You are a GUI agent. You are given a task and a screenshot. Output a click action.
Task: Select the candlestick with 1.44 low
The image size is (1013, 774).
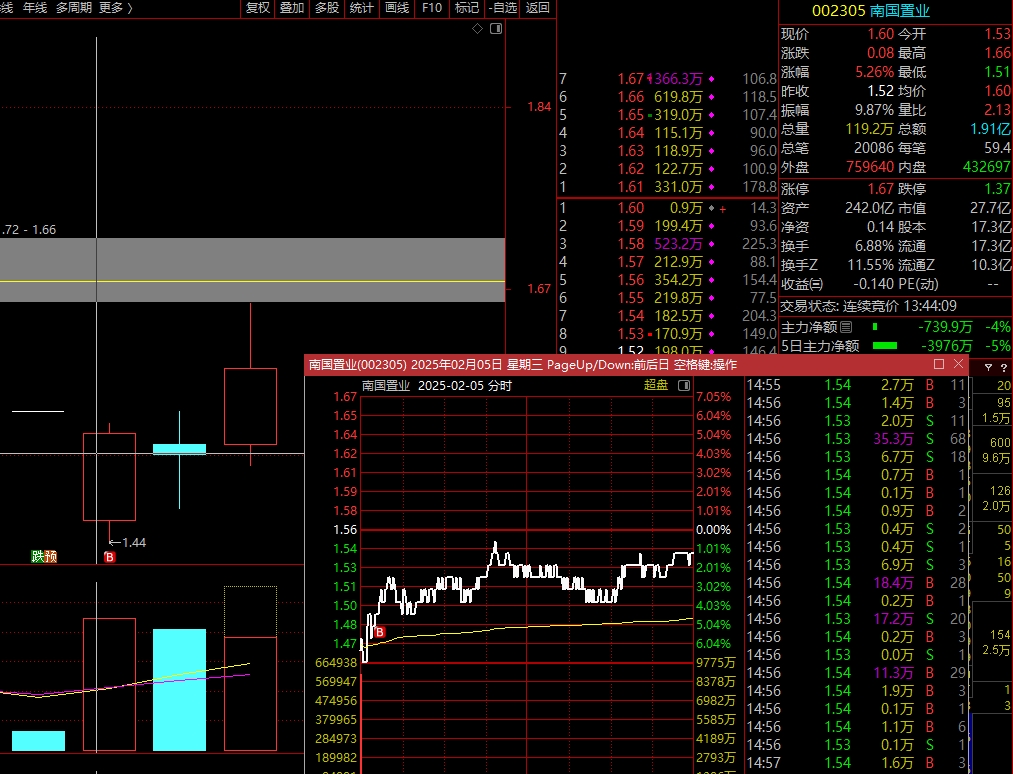109,477
